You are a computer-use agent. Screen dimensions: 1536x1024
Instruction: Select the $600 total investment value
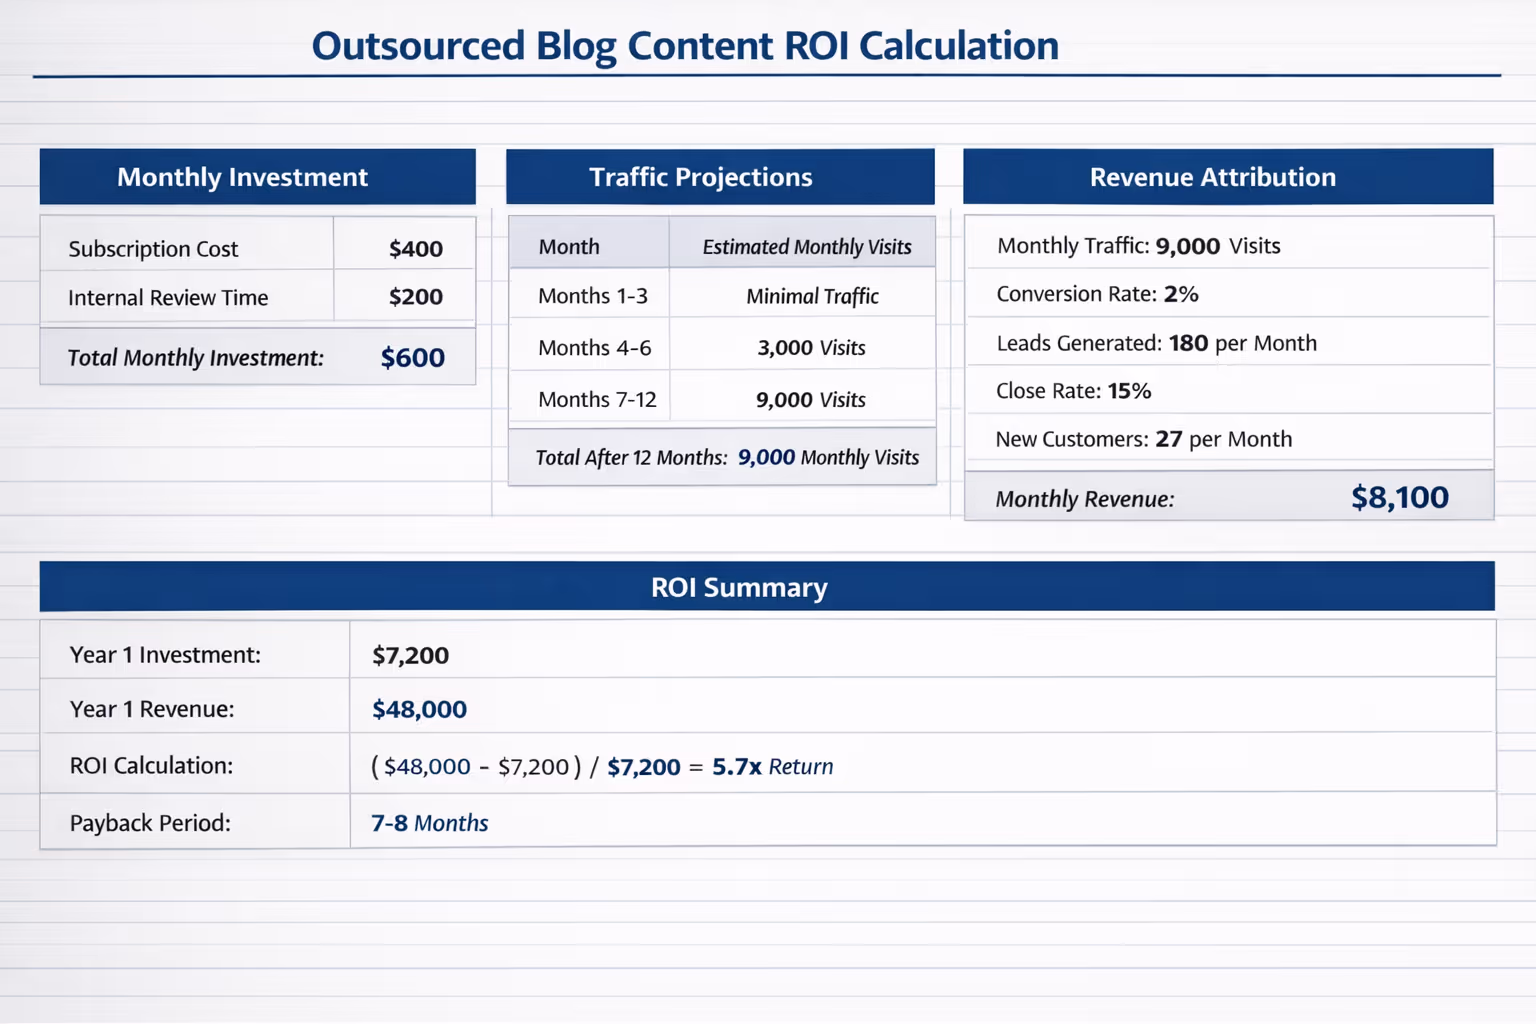coord(413,358)
